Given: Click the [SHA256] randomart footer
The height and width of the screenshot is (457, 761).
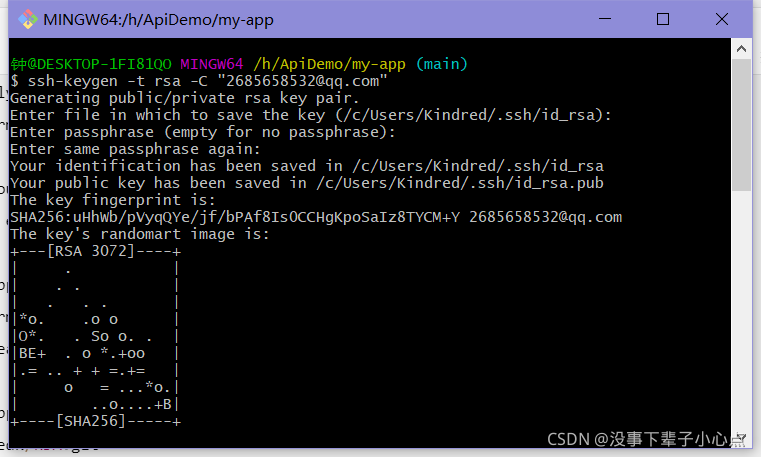Looking at the screenshot, I should click(x=96, y=421).
